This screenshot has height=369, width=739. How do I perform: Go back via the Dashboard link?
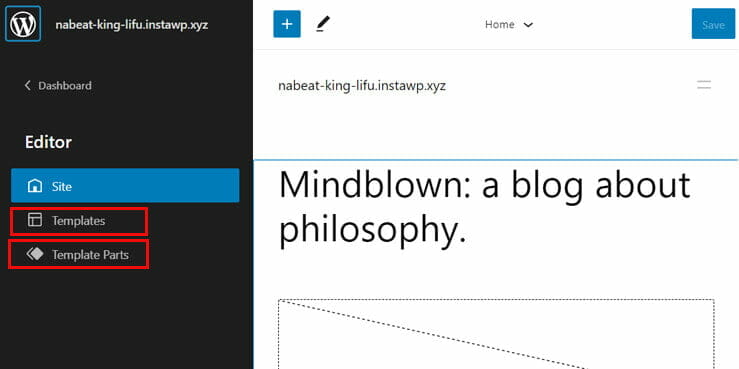tap(58, 86)
